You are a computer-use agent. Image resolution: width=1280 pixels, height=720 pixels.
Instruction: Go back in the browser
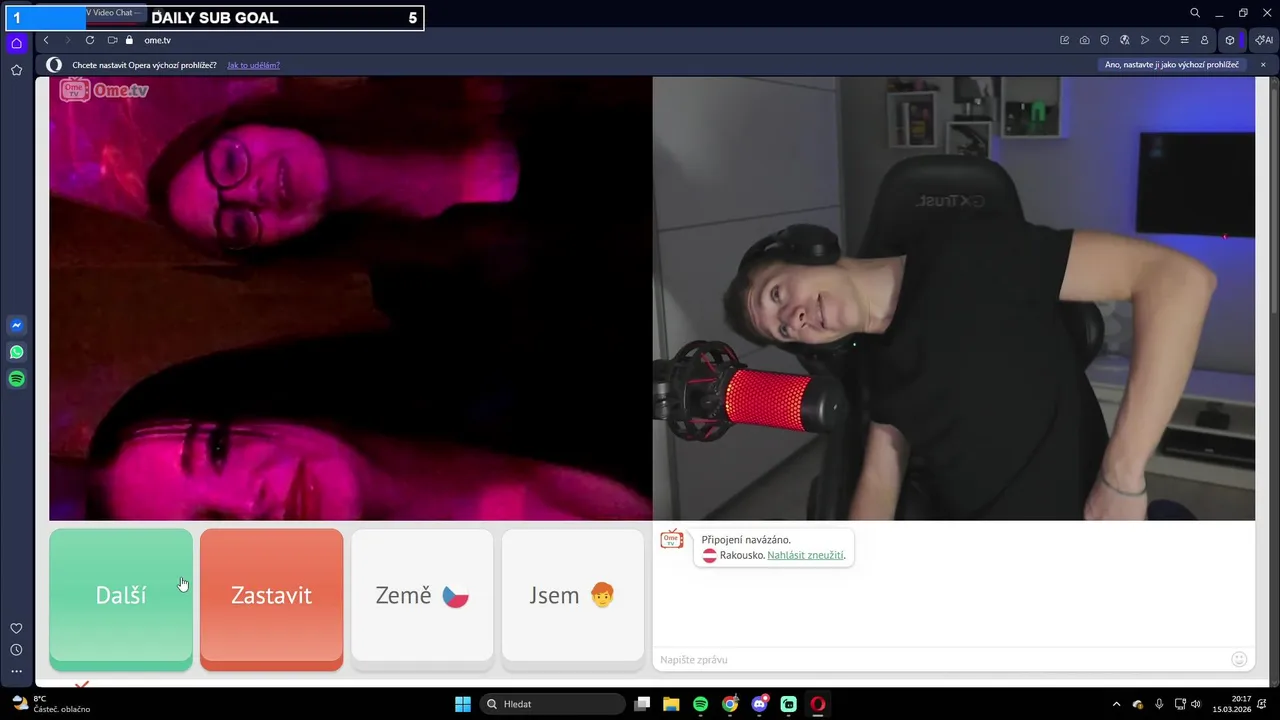tap(46, 40)
